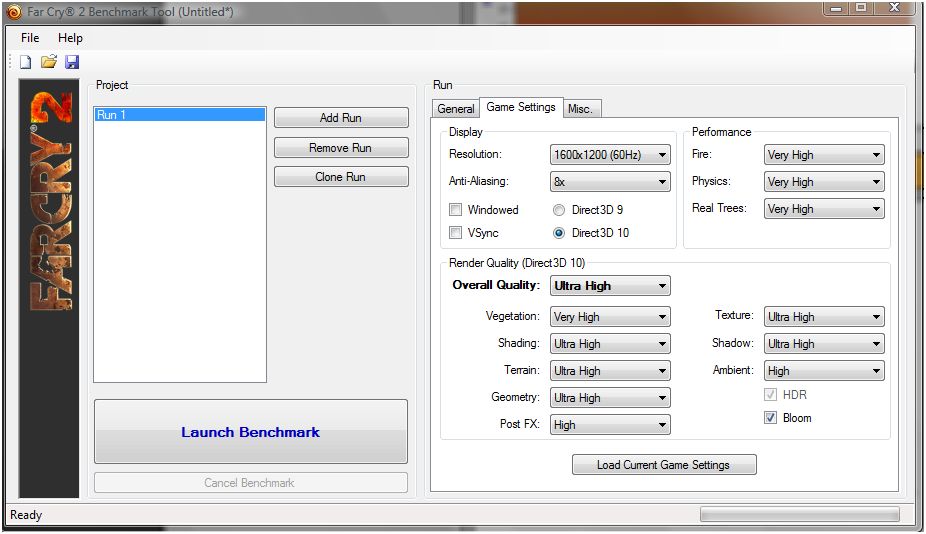Click the Remove Run button

click(341, 148)
